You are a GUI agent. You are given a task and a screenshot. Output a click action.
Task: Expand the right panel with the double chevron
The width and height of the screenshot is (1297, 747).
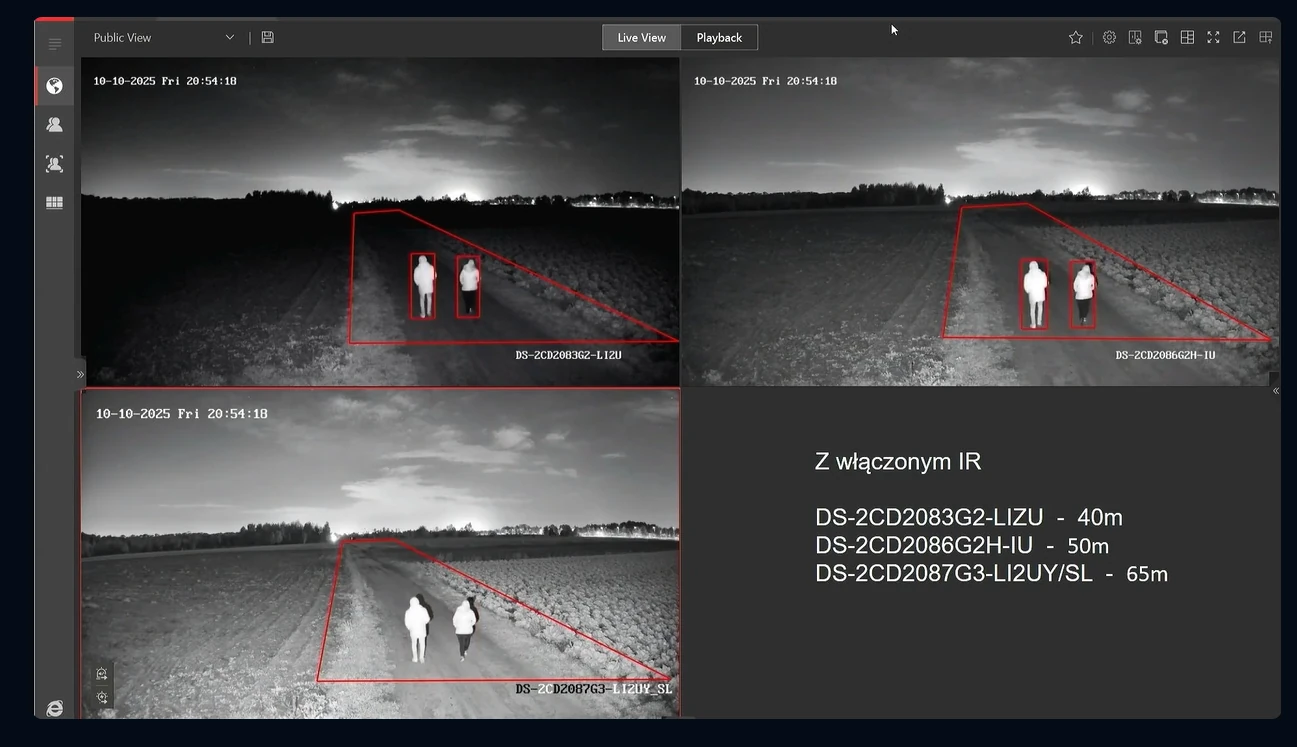click(1275, 391)
